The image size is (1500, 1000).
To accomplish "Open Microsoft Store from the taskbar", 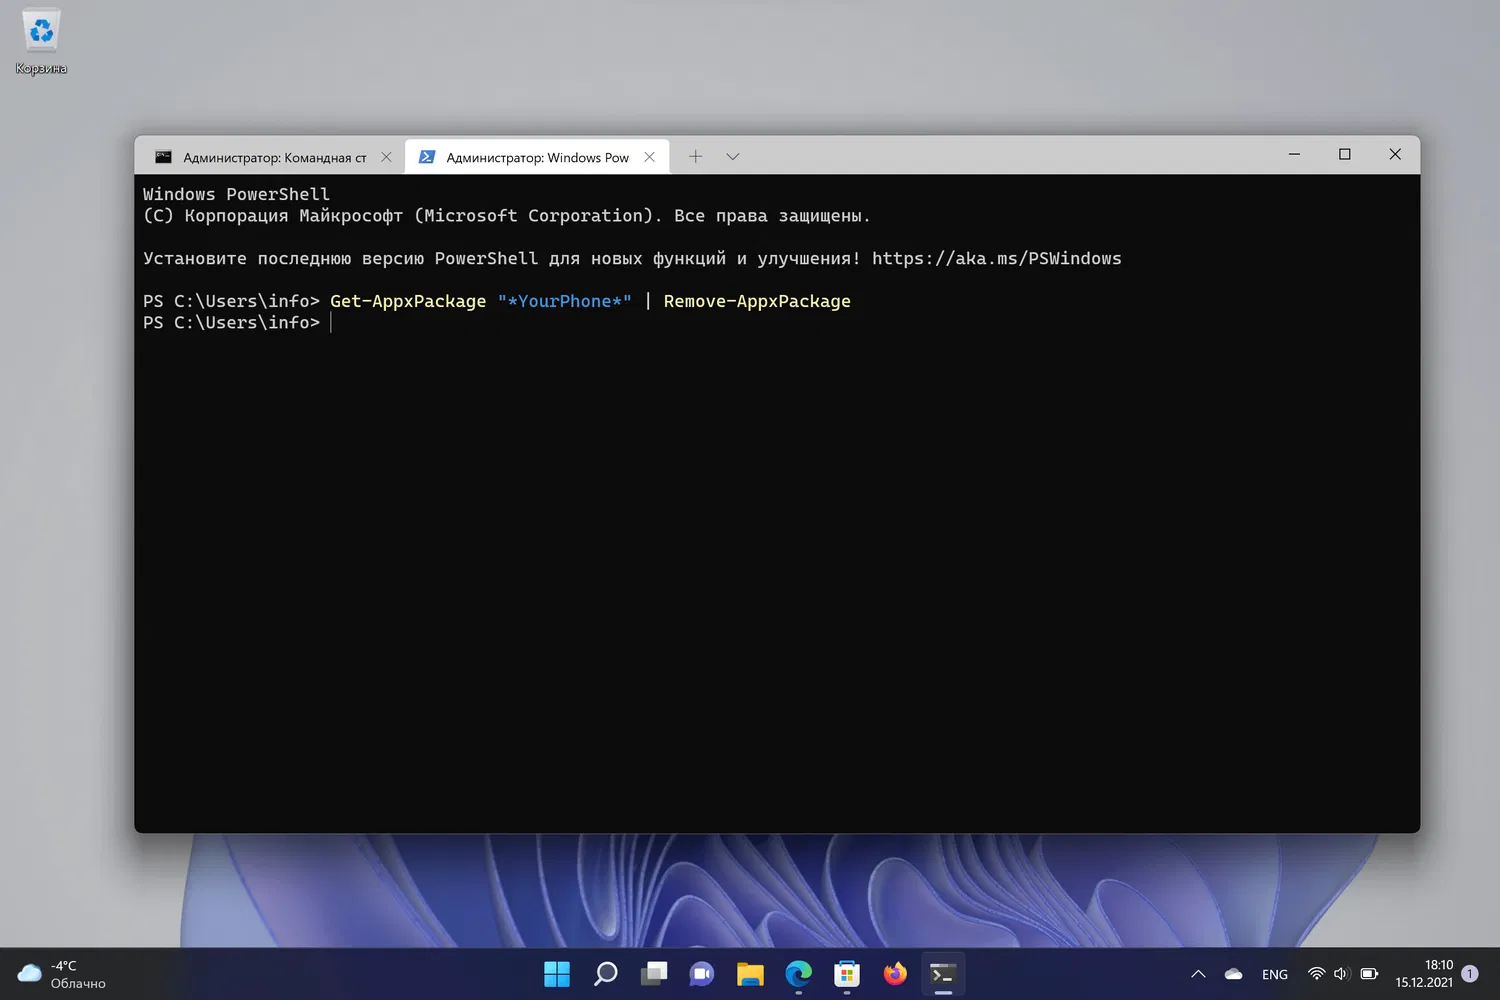I will pyautogui.click(x=847, y=974).
